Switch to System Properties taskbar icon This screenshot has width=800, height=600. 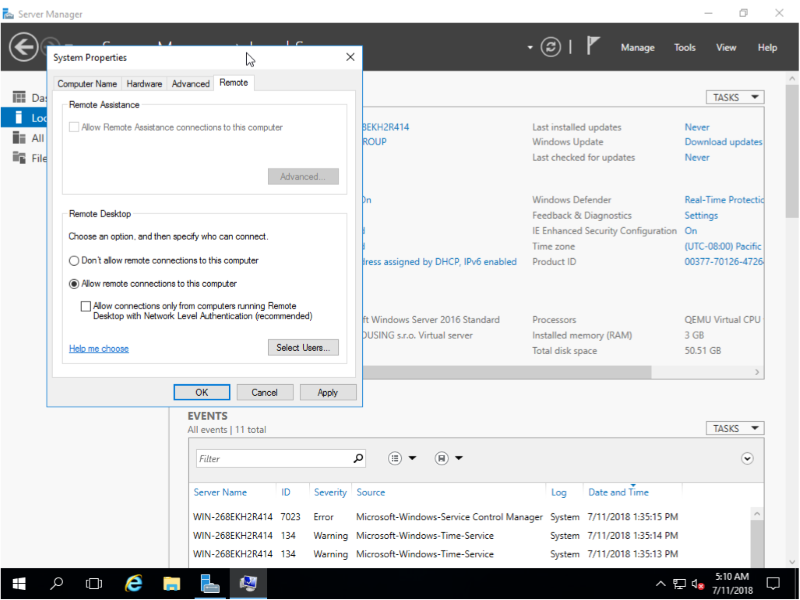pyautogui.click(x=248, y=583)
